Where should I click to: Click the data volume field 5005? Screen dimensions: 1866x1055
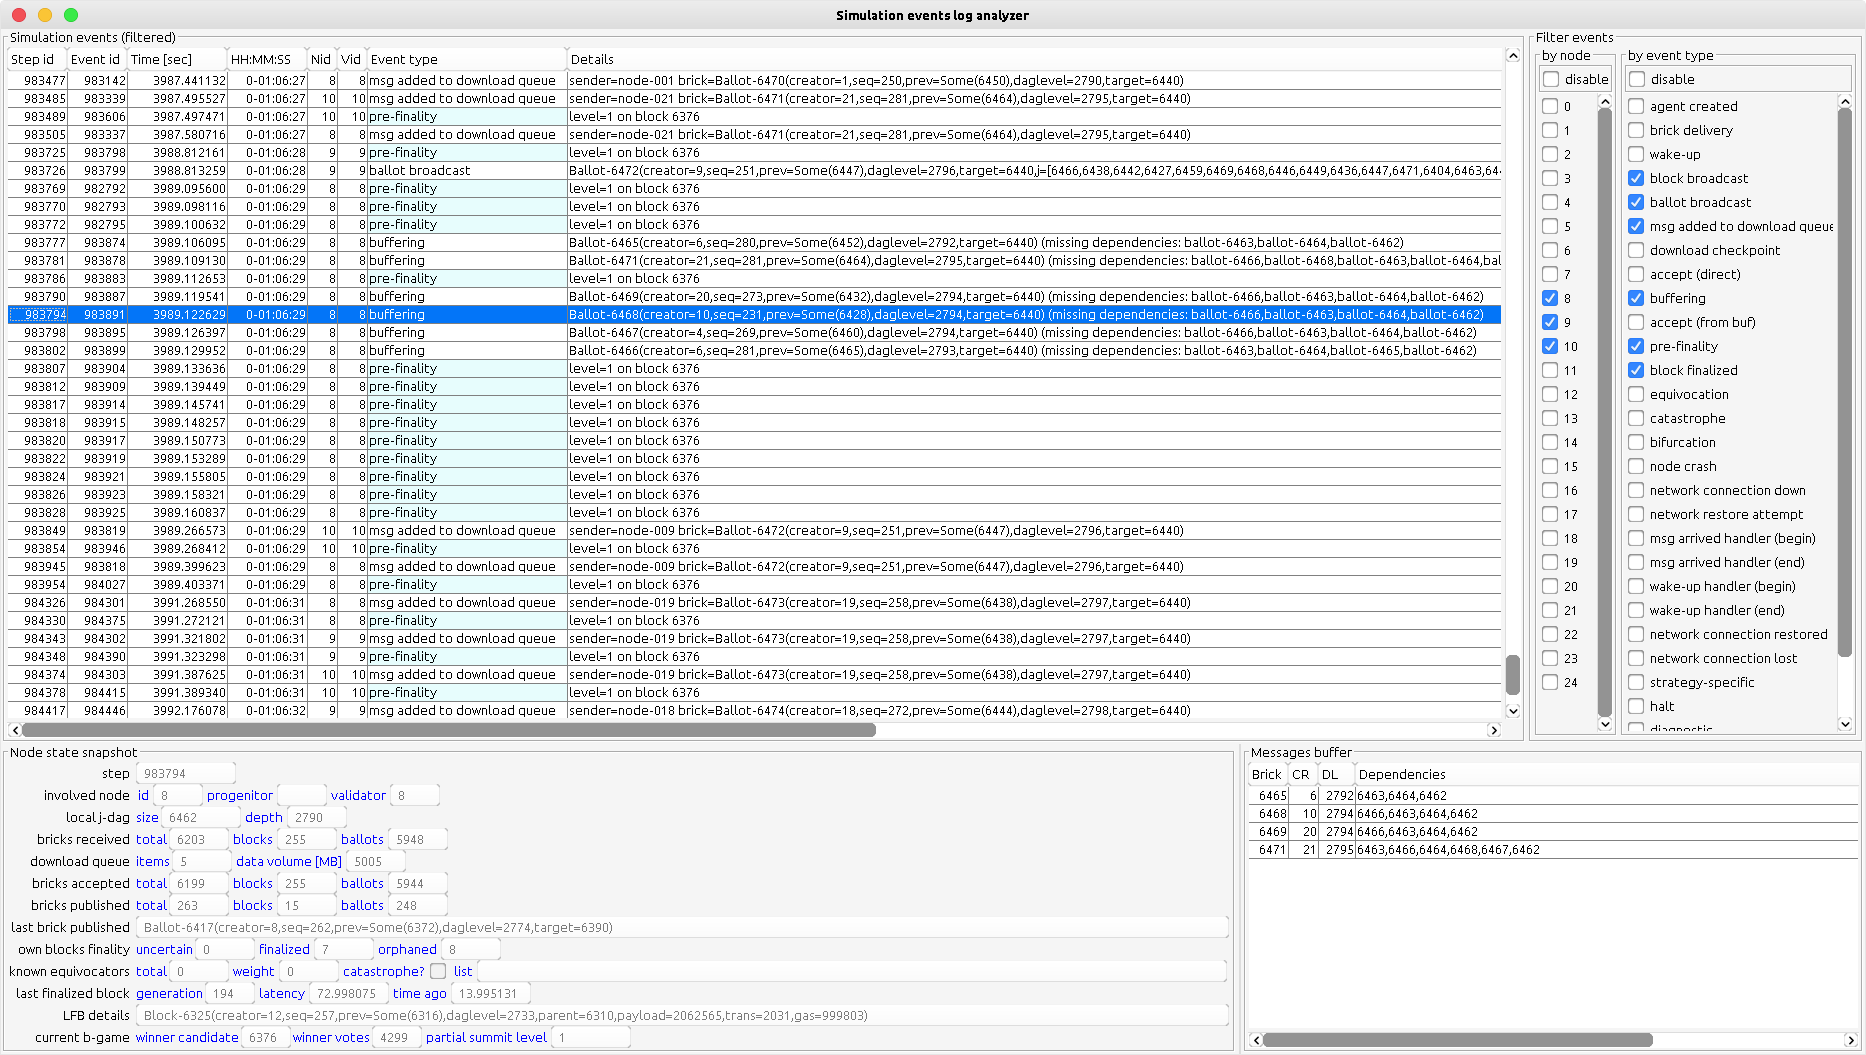click(375, 861)
